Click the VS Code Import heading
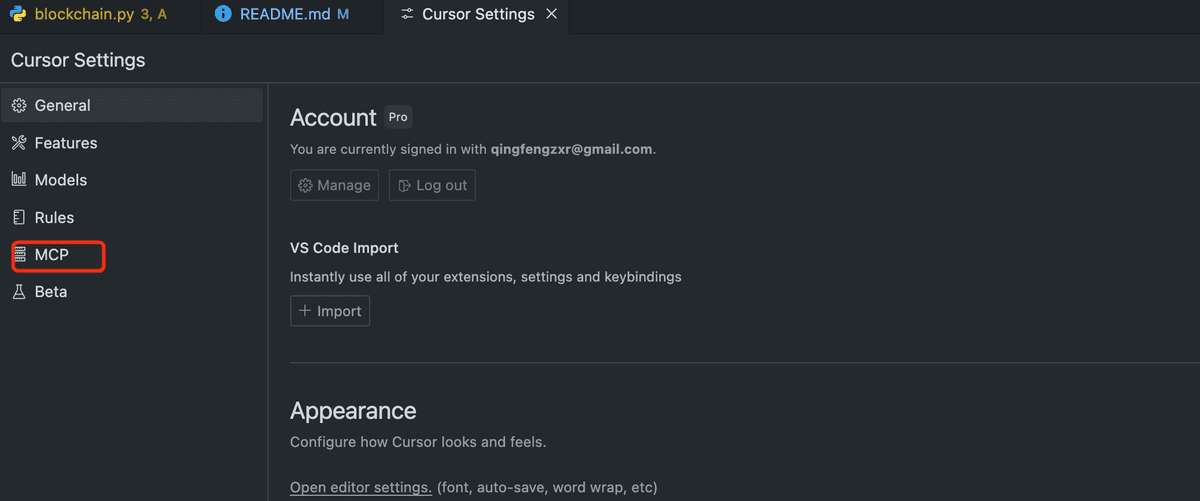1200x501 pixels. point(344,247)
